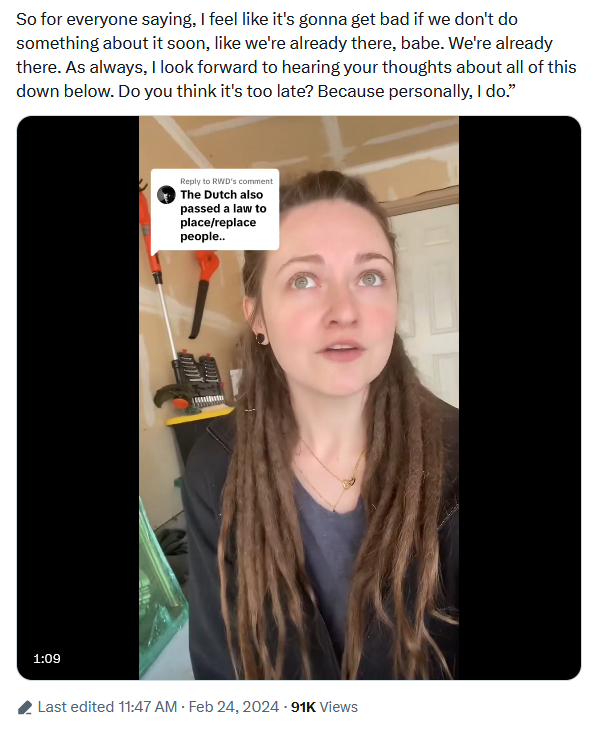Image resolution: width=597 pixels, height=732 pixels.
Task: Click the commenter's avatar in the reply bubble
Action: [x=166, y=195]
